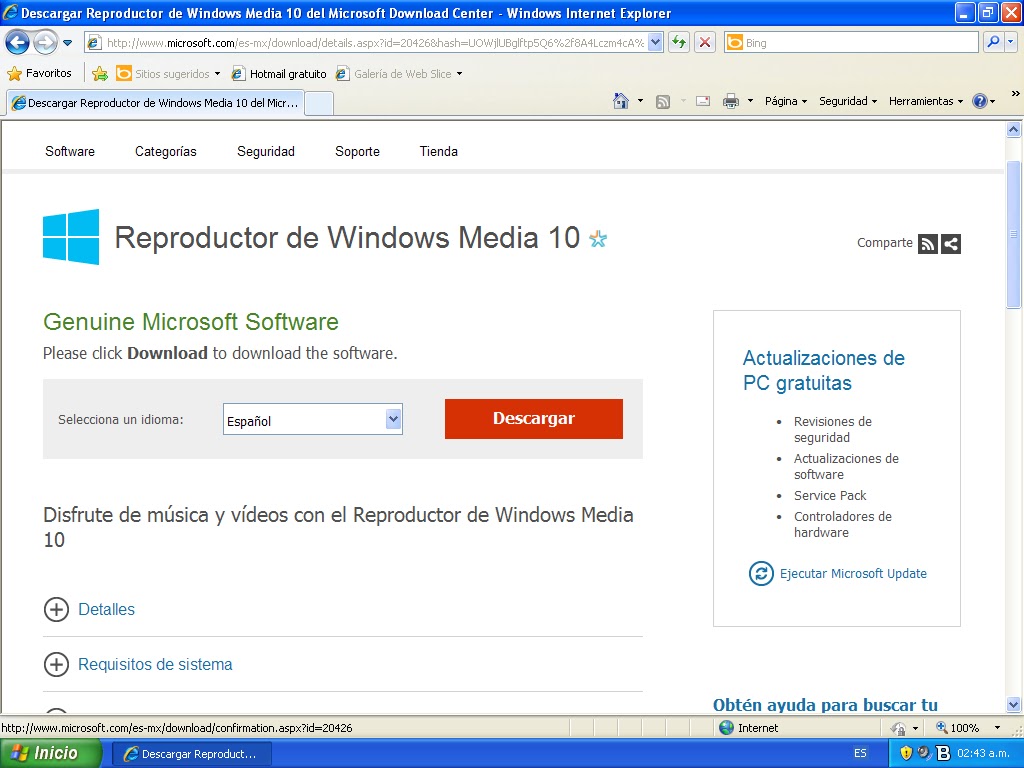
Task: Open the Actualizaciones de PC gratuitas link
Action: coord(822,370)
